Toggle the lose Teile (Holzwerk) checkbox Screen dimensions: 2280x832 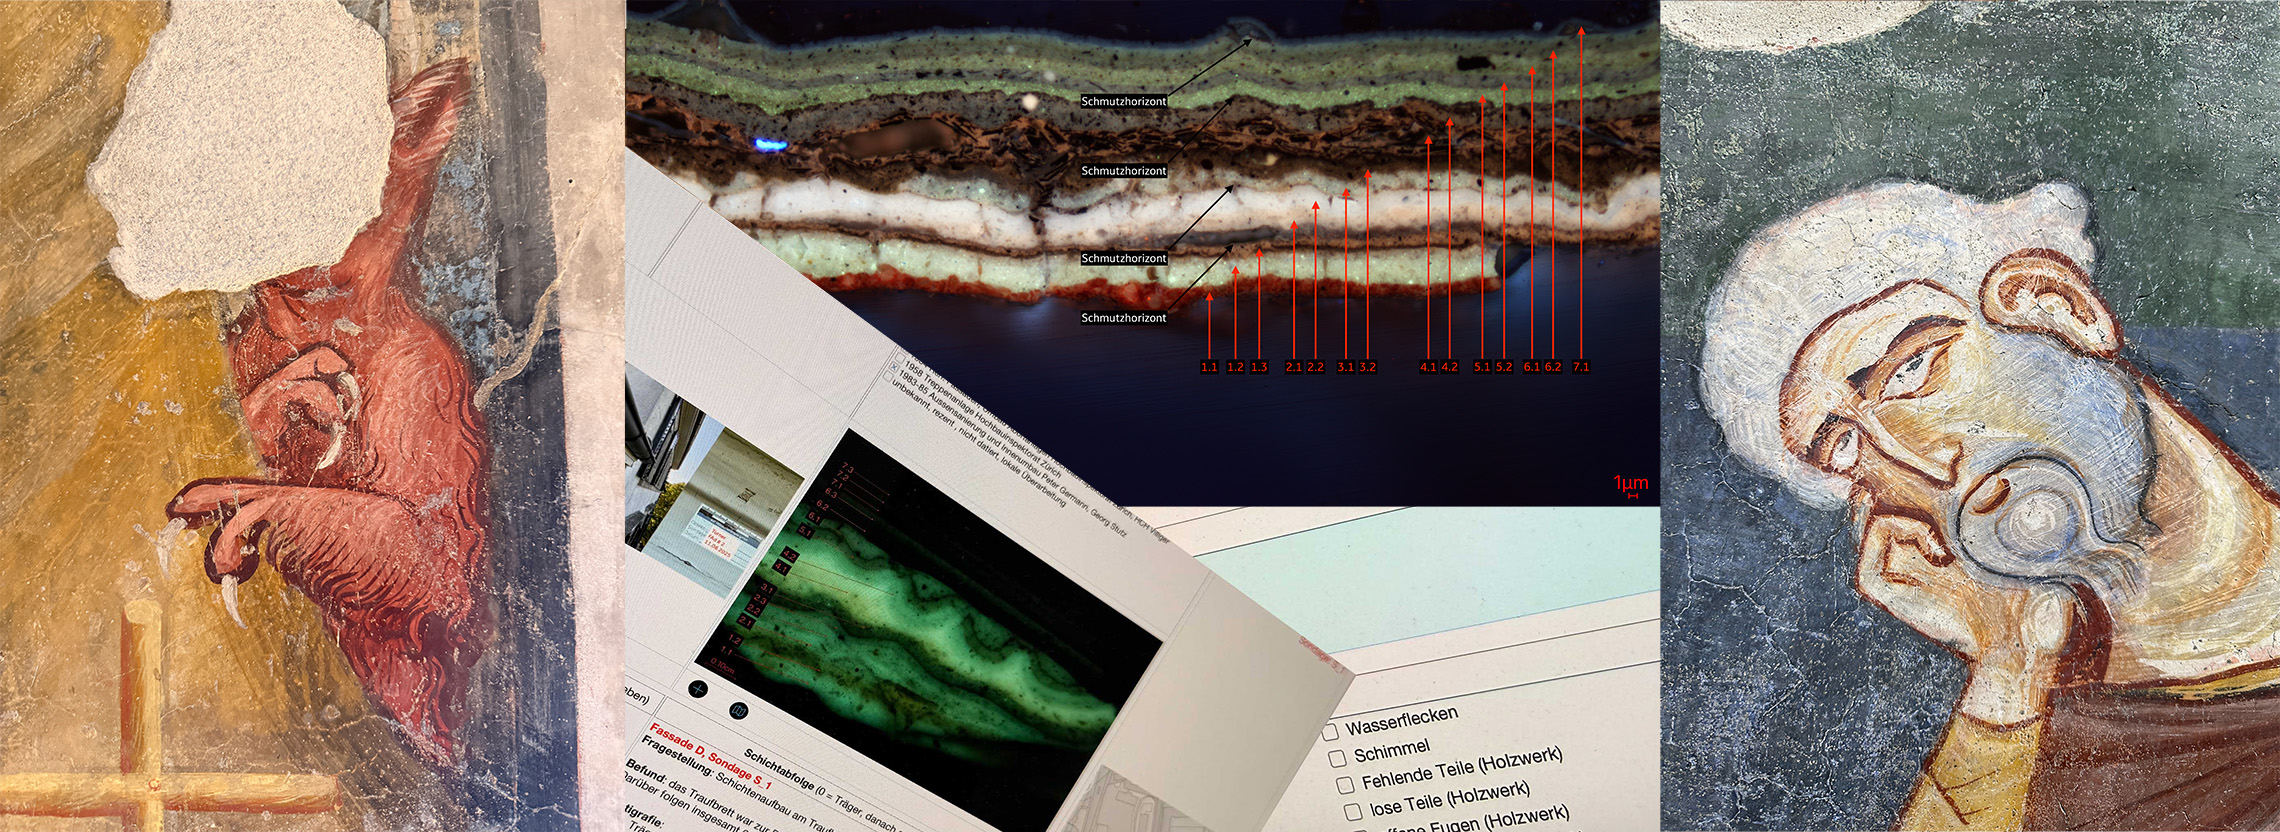(x=1353, y=810)
